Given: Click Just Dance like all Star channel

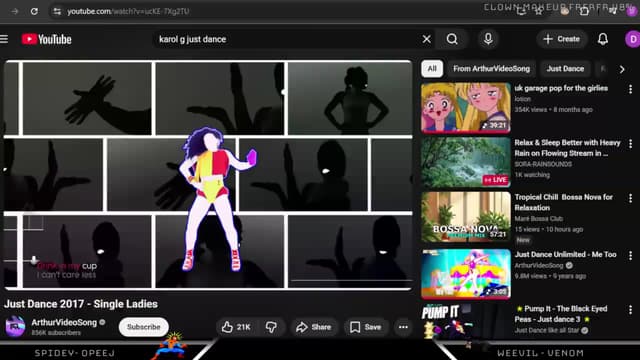Looking at the screenshot, I should (547, 330).
